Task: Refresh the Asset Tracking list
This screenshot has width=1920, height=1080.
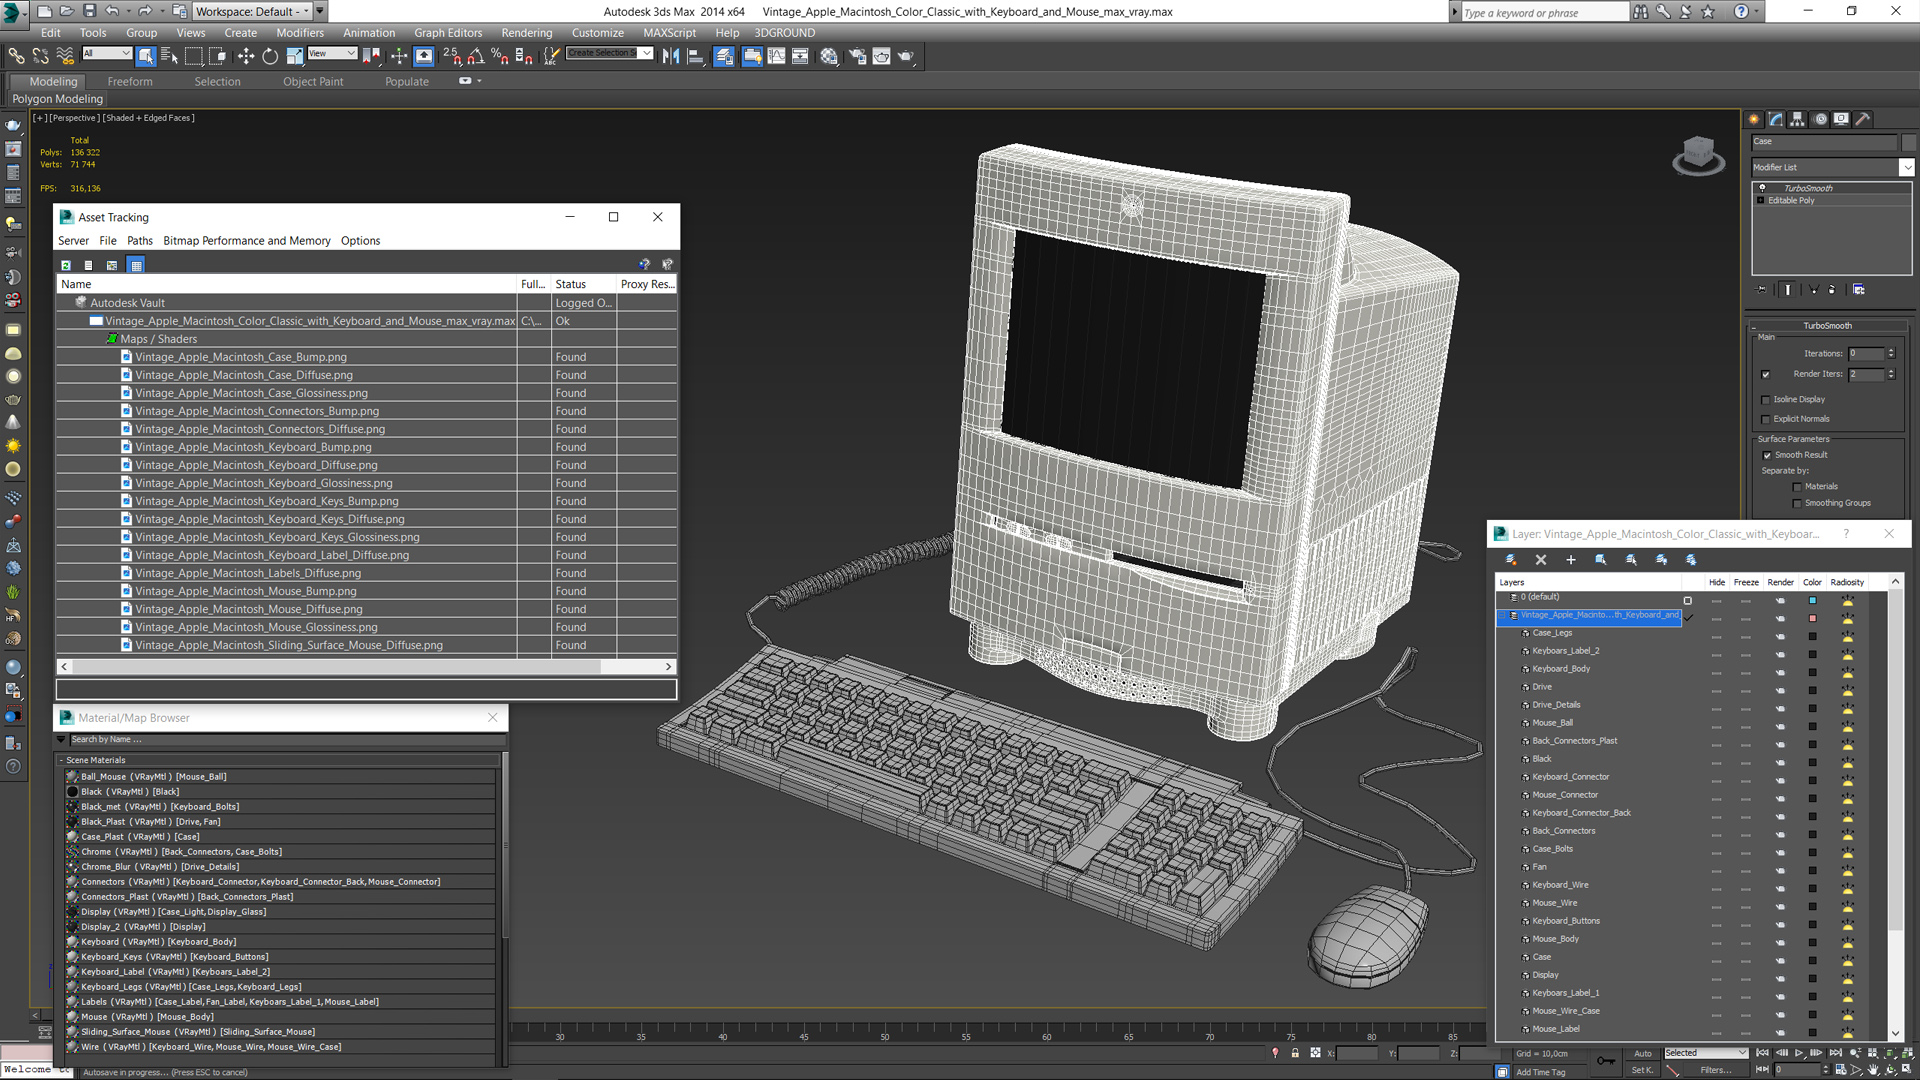Action: 66,265
